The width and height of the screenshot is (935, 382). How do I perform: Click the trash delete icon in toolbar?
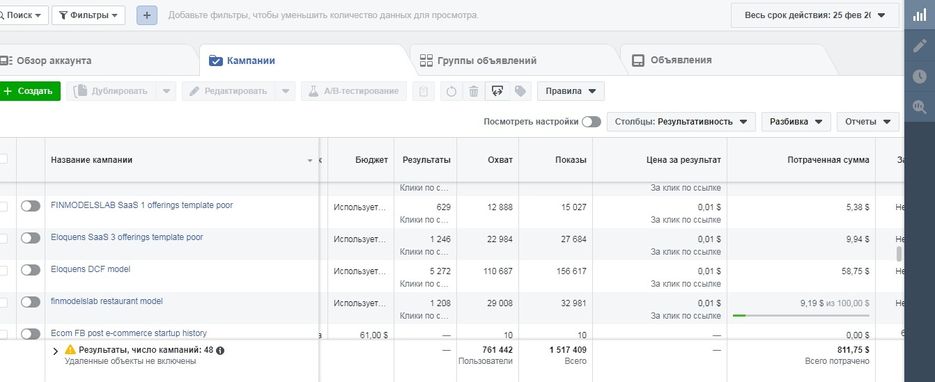pyautogui.click(x=473, y=91)
